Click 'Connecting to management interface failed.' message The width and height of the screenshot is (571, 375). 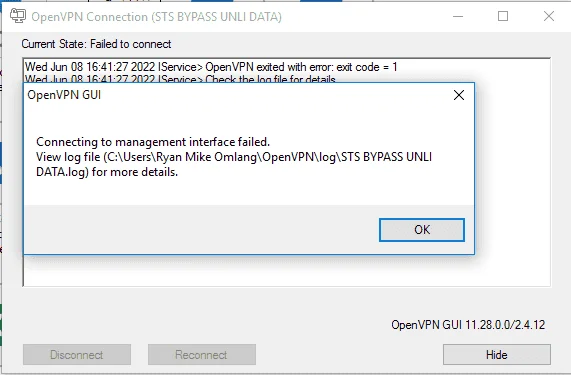(x=153, y=142)
